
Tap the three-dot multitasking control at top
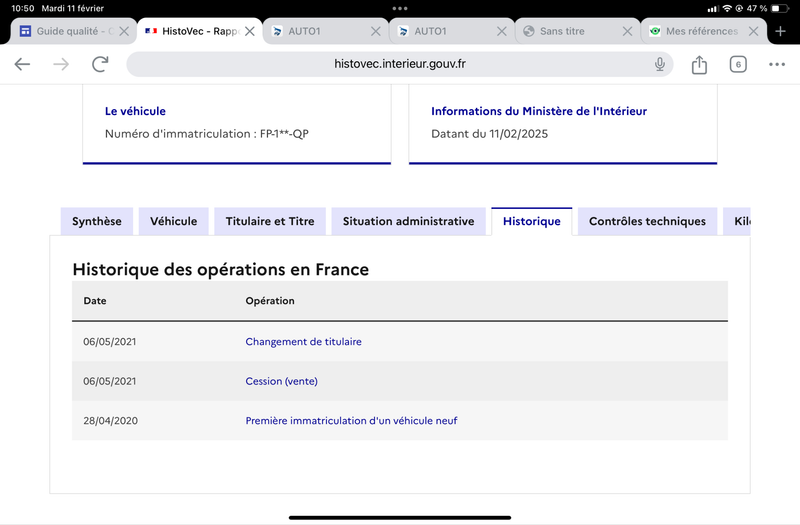coord(400,8)
